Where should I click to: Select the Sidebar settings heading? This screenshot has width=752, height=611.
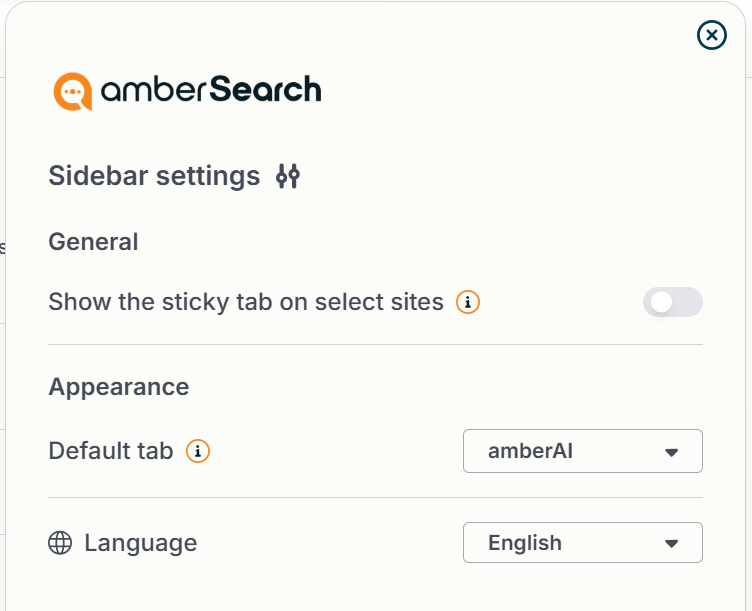click(154, 176)
